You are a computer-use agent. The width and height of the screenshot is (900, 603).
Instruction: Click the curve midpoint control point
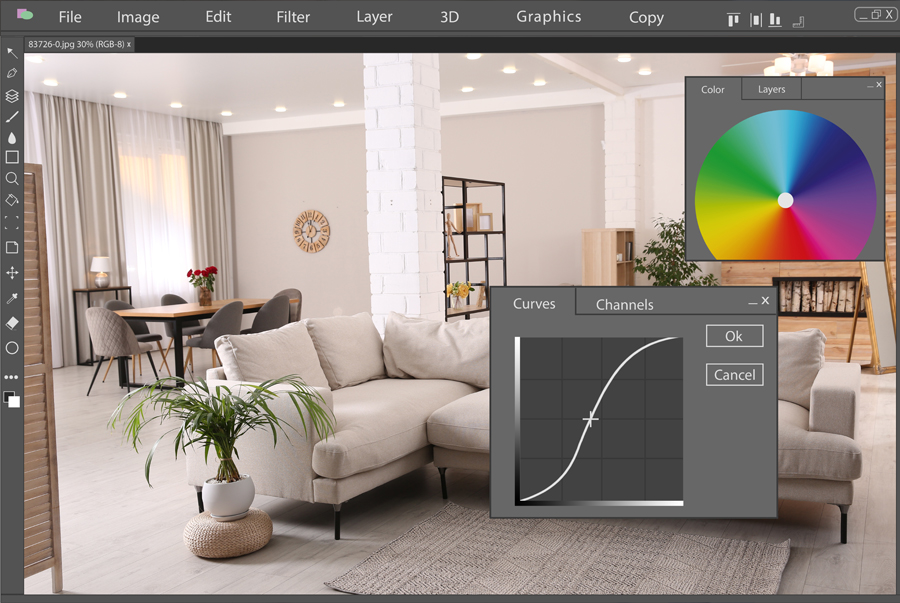(x=590, y=419)
